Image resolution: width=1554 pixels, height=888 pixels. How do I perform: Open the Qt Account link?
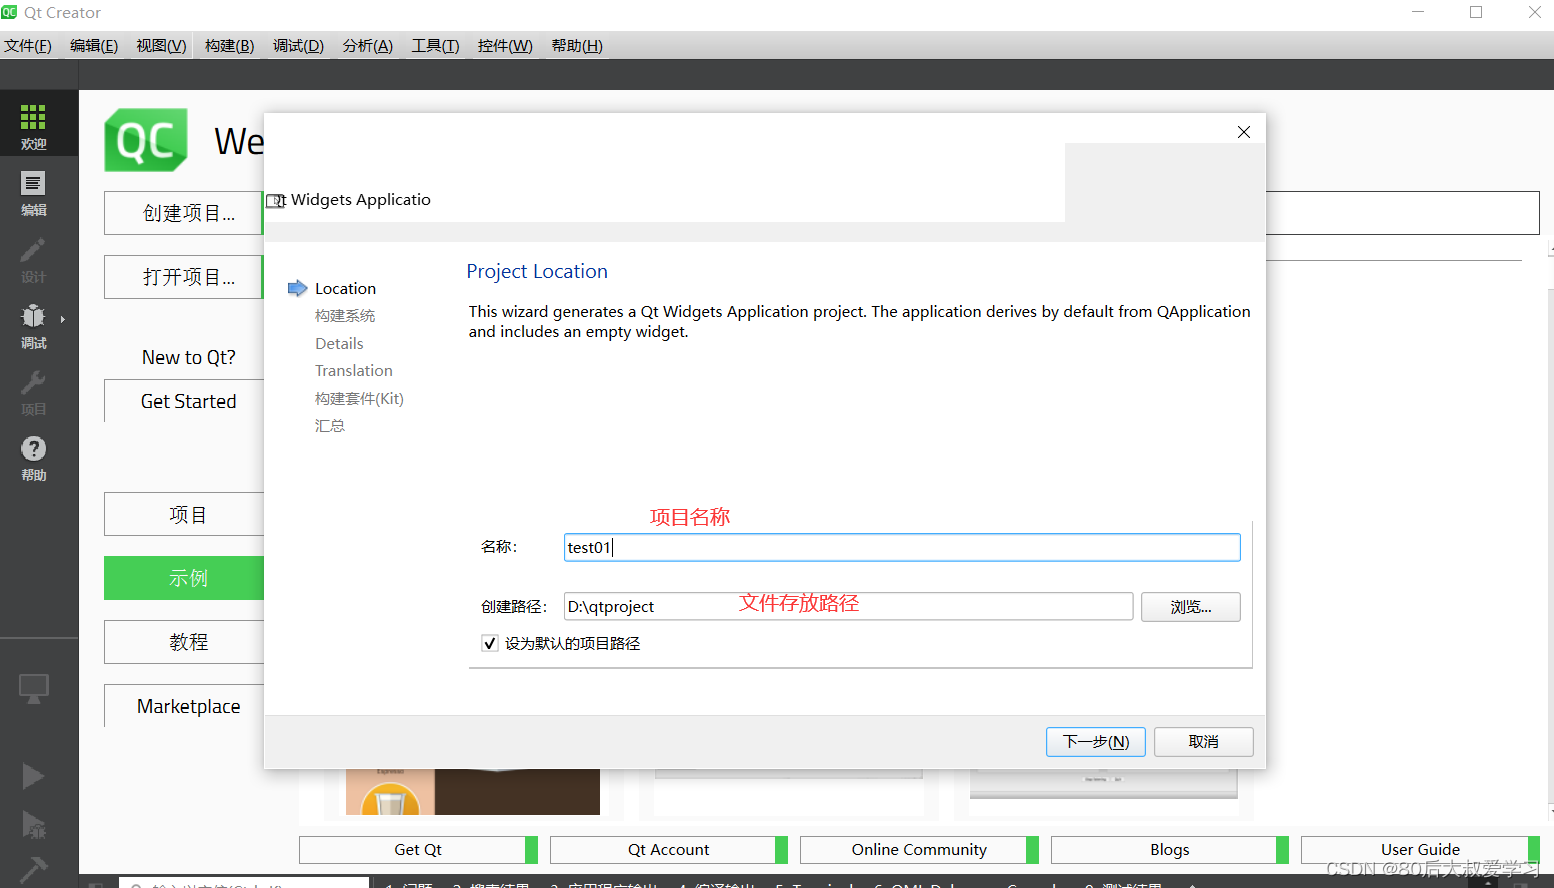click(x=668, y=850)
